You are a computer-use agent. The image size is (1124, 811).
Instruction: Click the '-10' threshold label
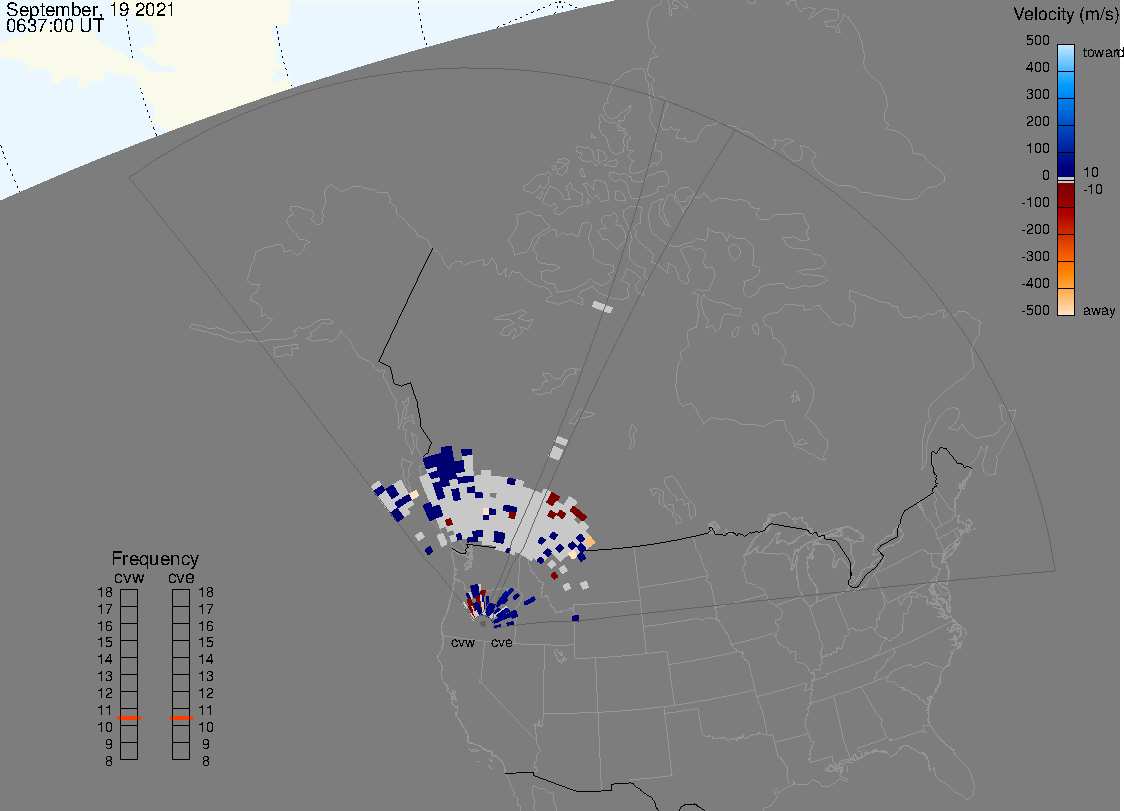[x=1092, y=189]
